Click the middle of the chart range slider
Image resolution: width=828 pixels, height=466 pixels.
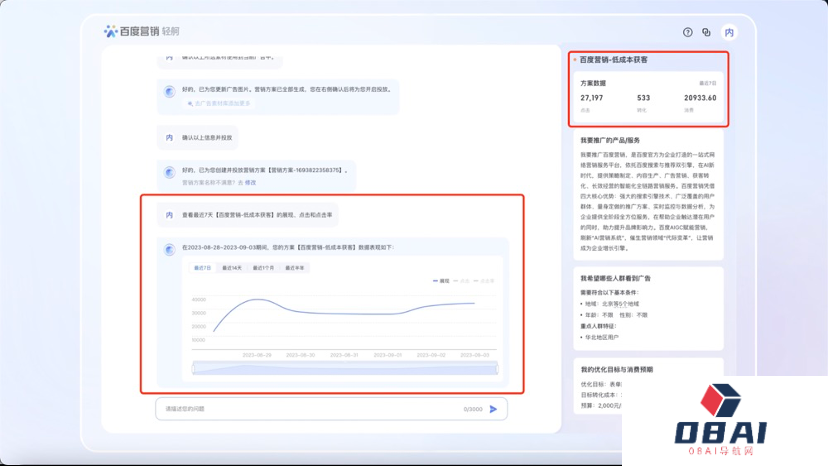(x=345, y=369)
